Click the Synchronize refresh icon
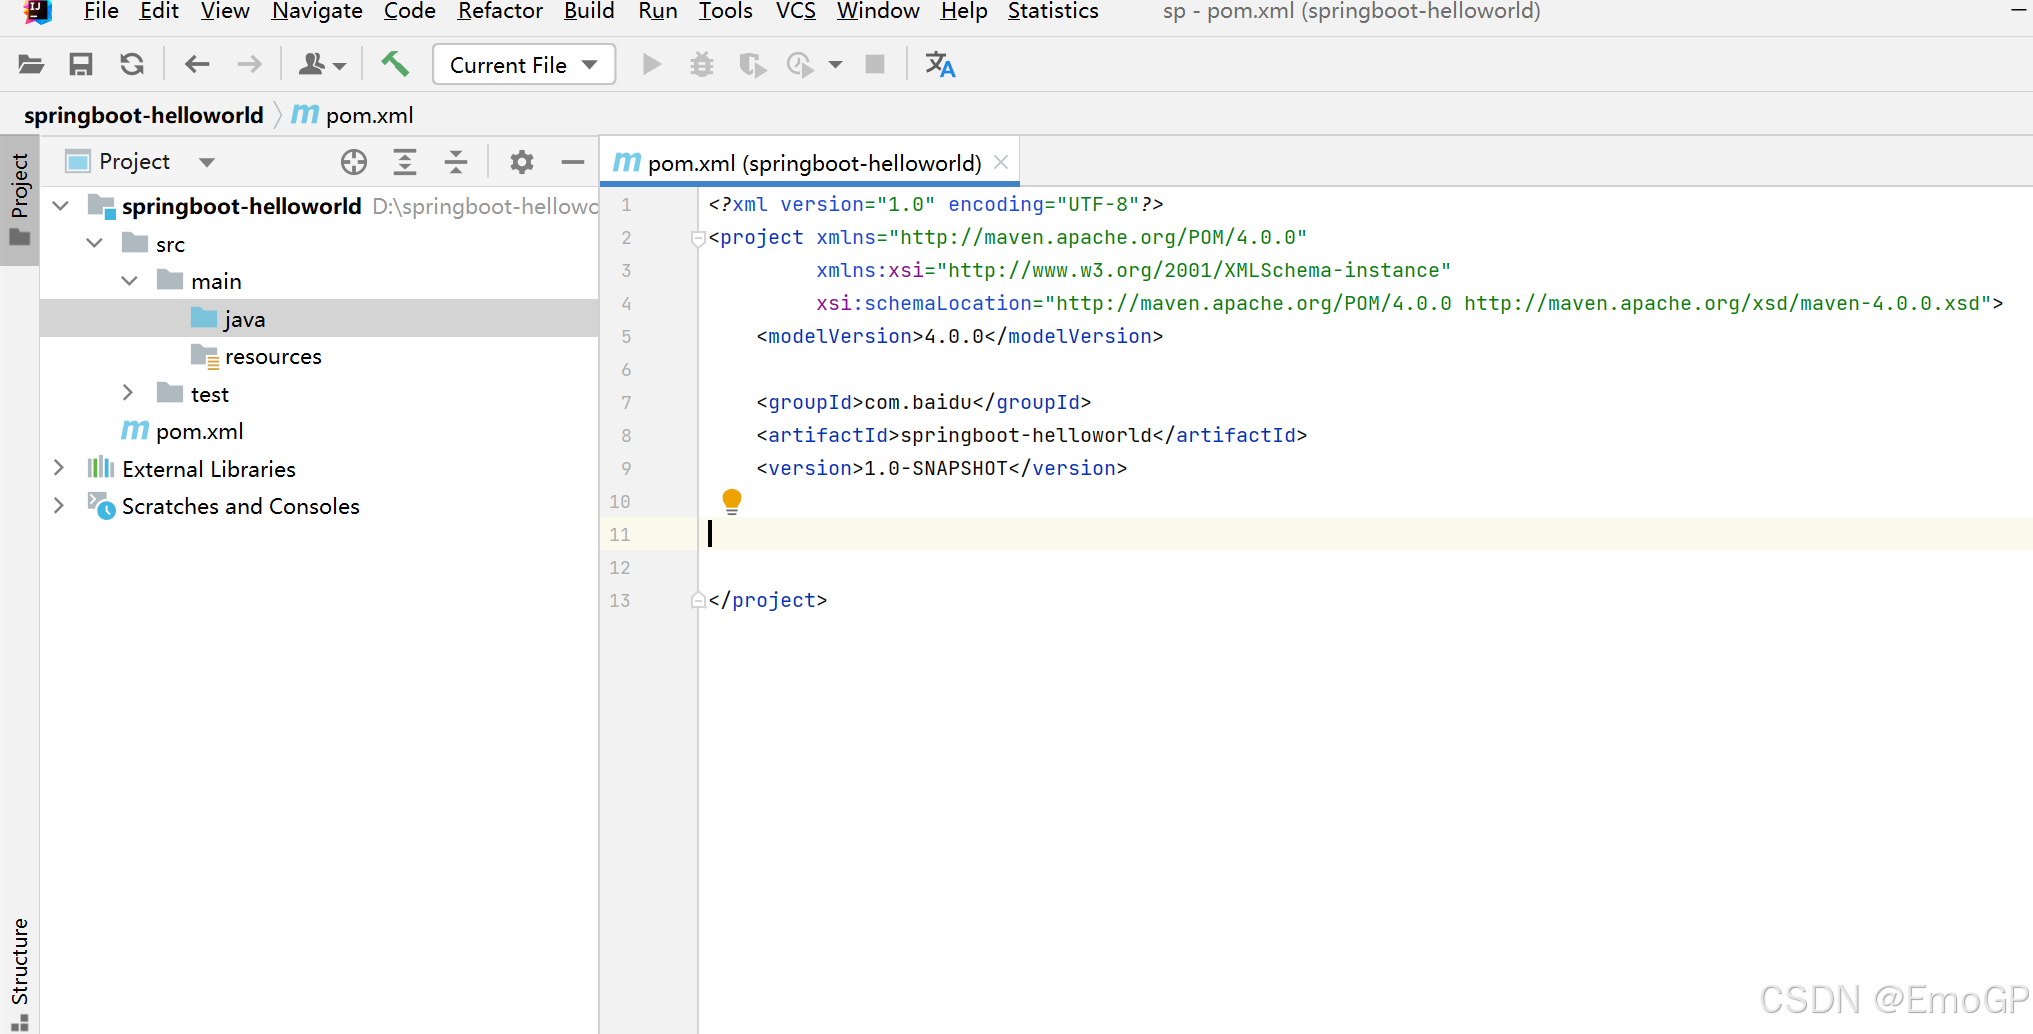This screenshot has height=1034, width=2033. point(132,65)
